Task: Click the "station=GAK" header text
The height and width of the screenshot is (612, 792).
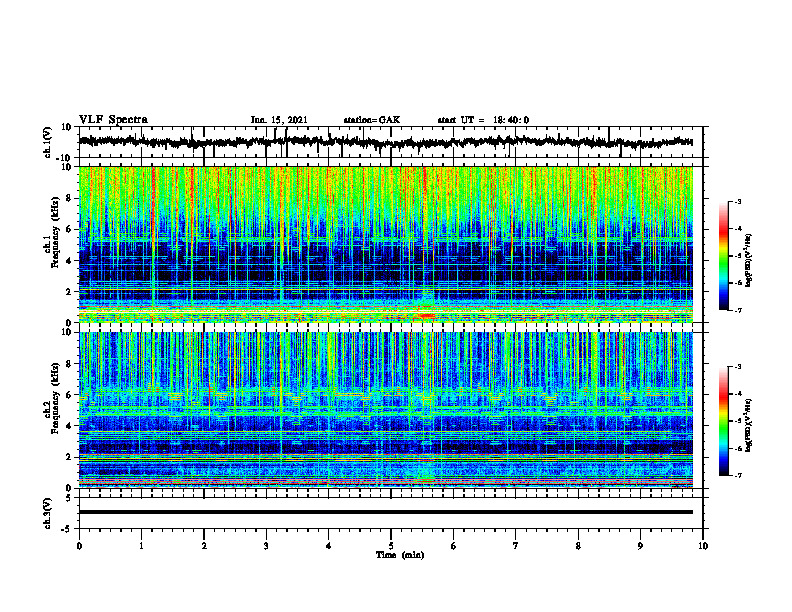Action: (x=372, y=120)
